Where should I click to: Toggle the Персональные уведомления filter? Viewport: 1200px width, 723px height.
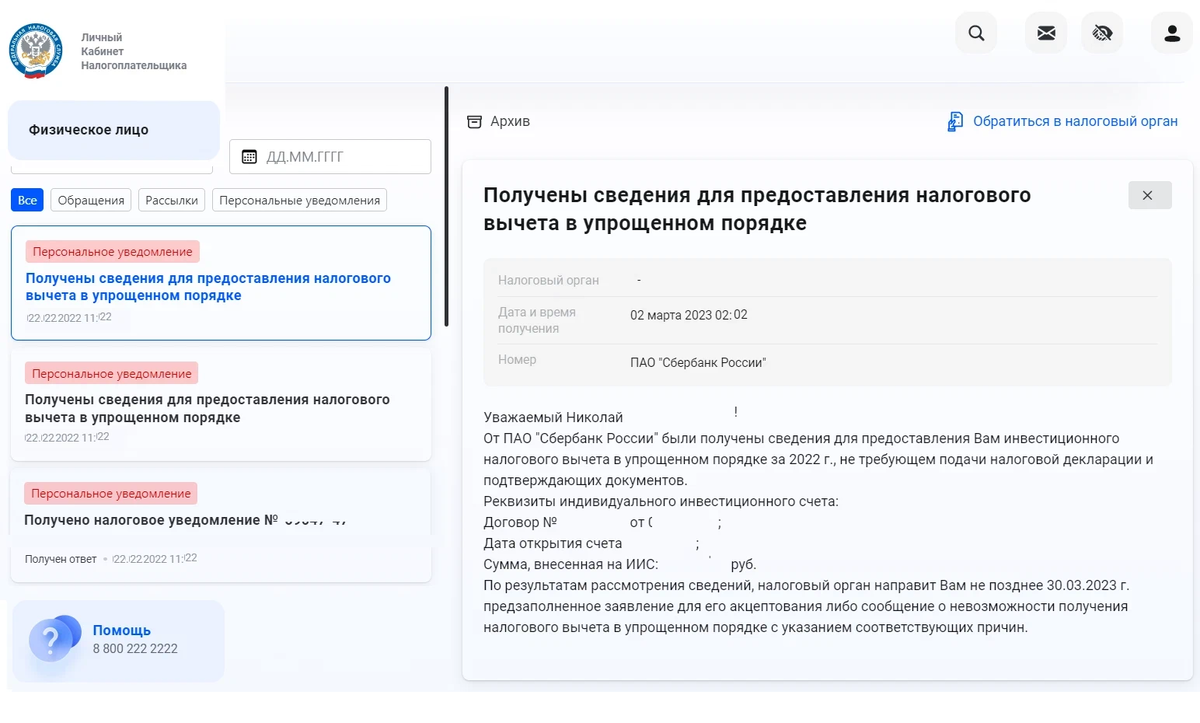coord(297,200)
